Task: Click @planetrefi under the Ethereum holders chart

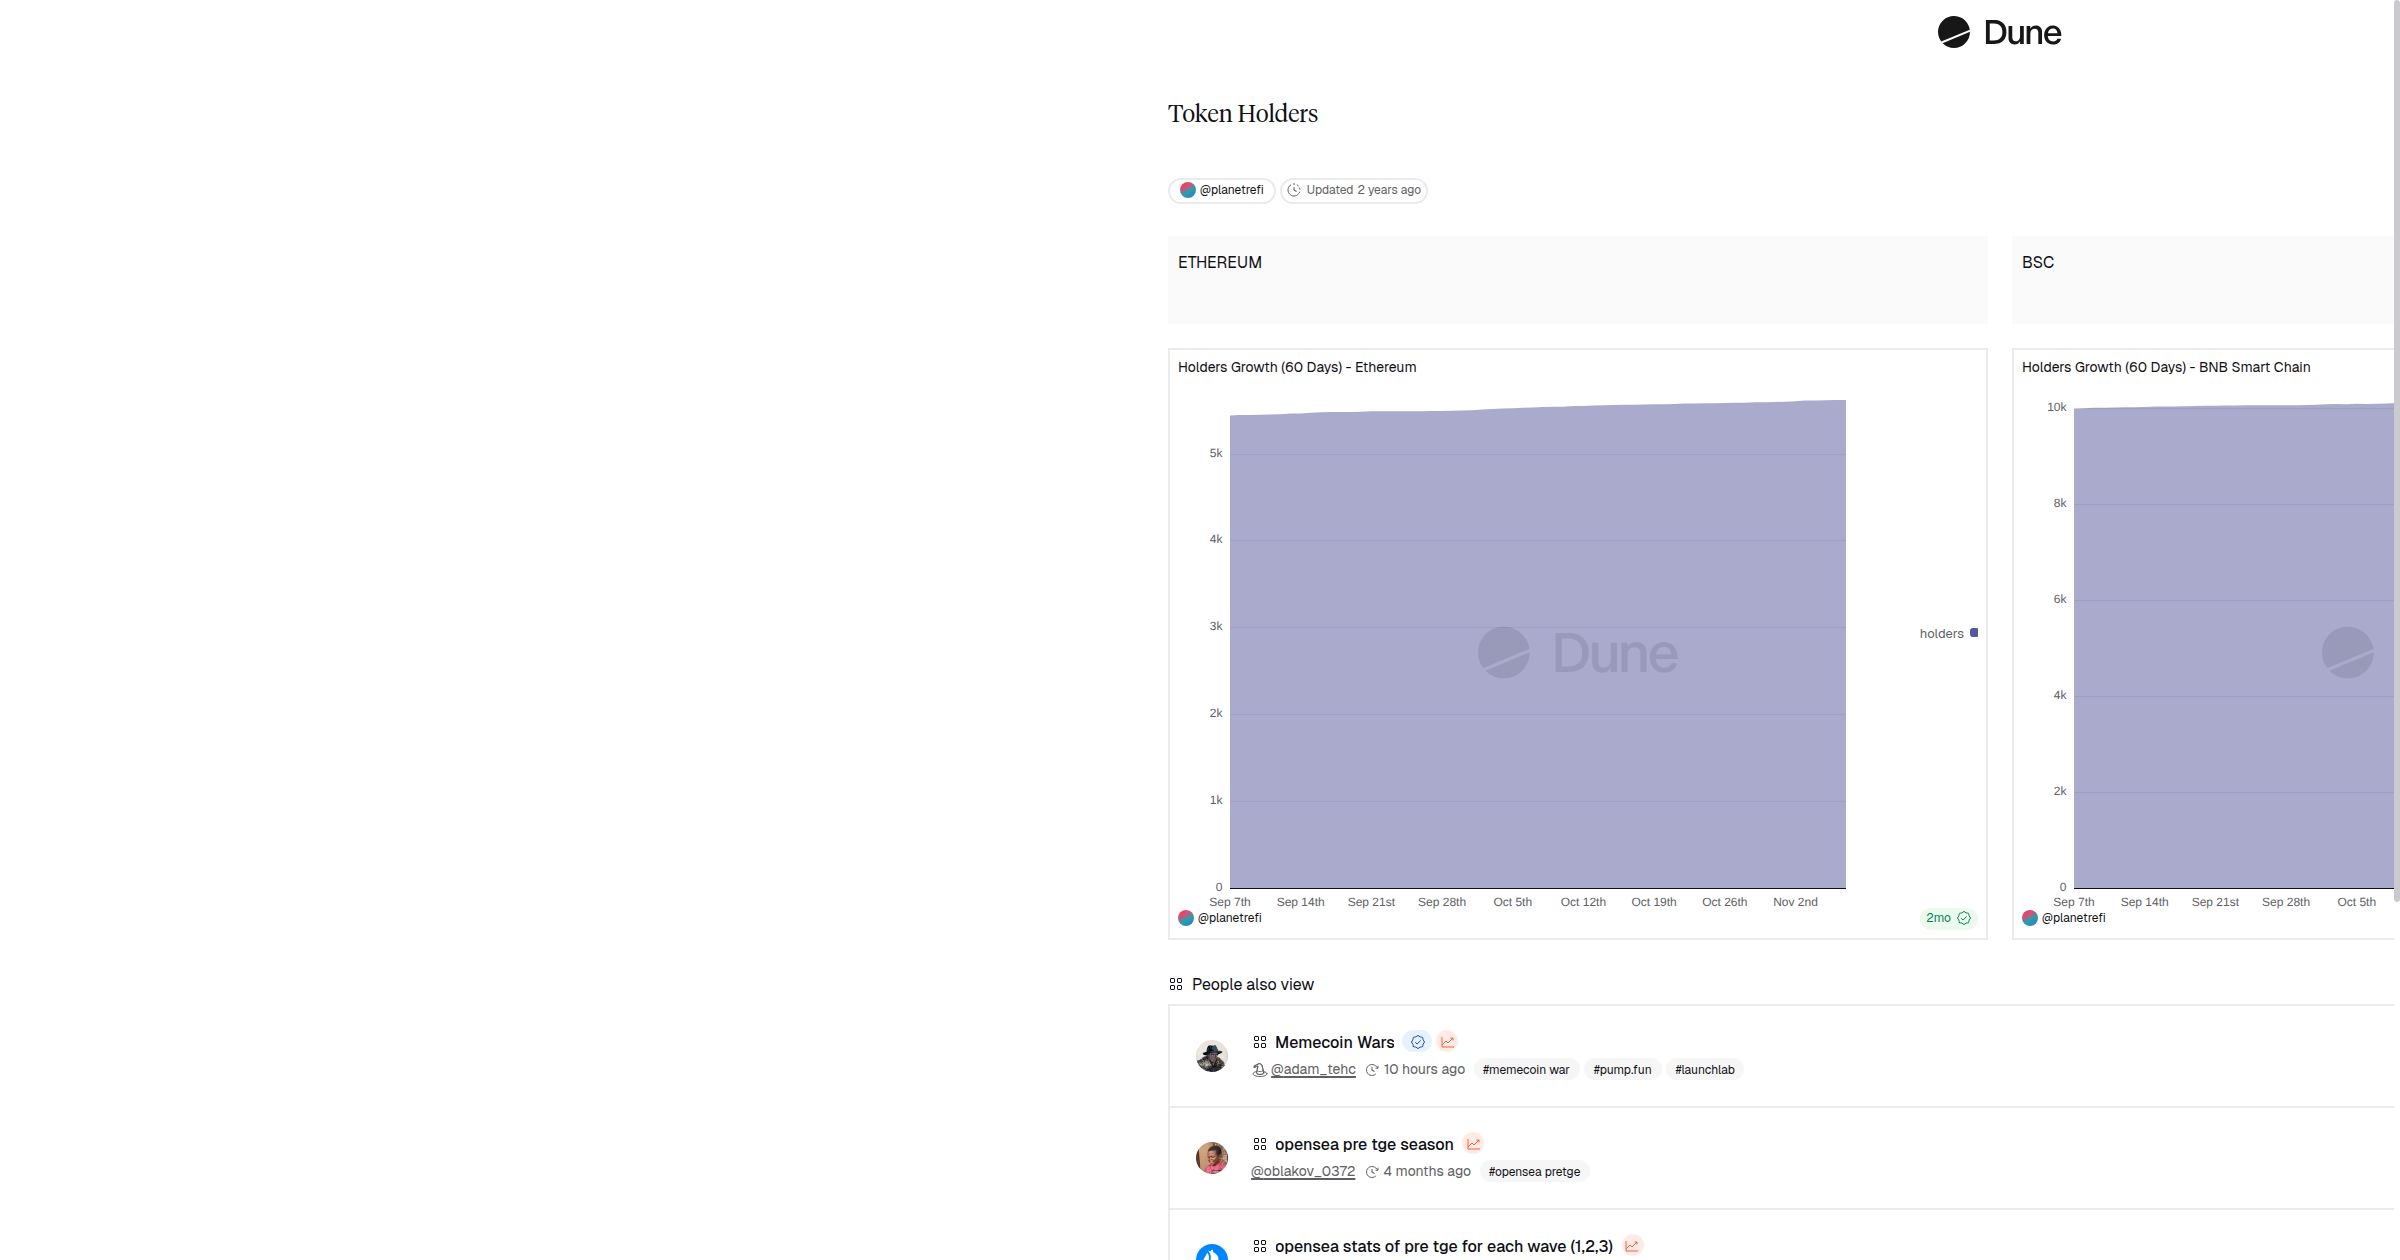Action: coord(1228,918)
